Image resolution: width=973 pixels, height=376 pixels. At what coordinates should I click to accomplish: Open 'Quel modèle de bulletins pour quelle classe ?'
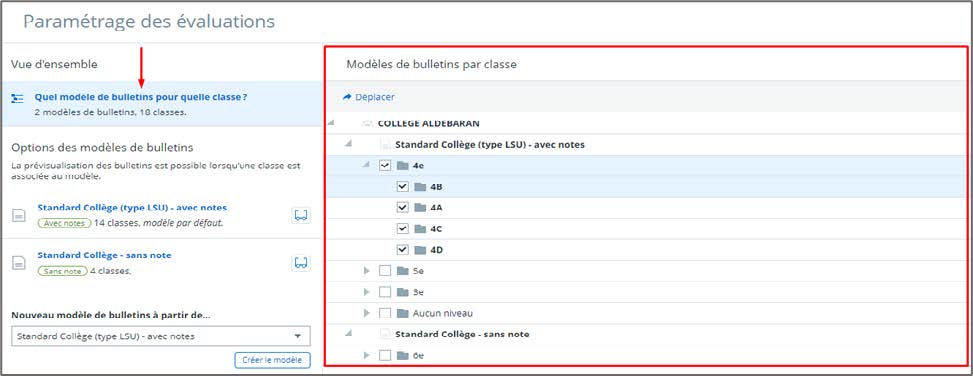pyautogui.click(x=141, y=97)
